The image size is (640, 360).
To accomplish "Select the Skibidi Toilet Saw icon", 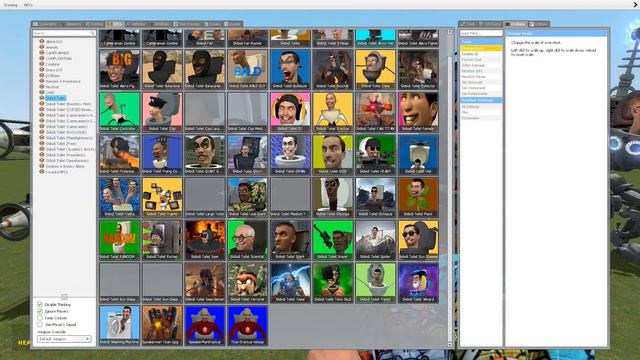I will point(205,240).
